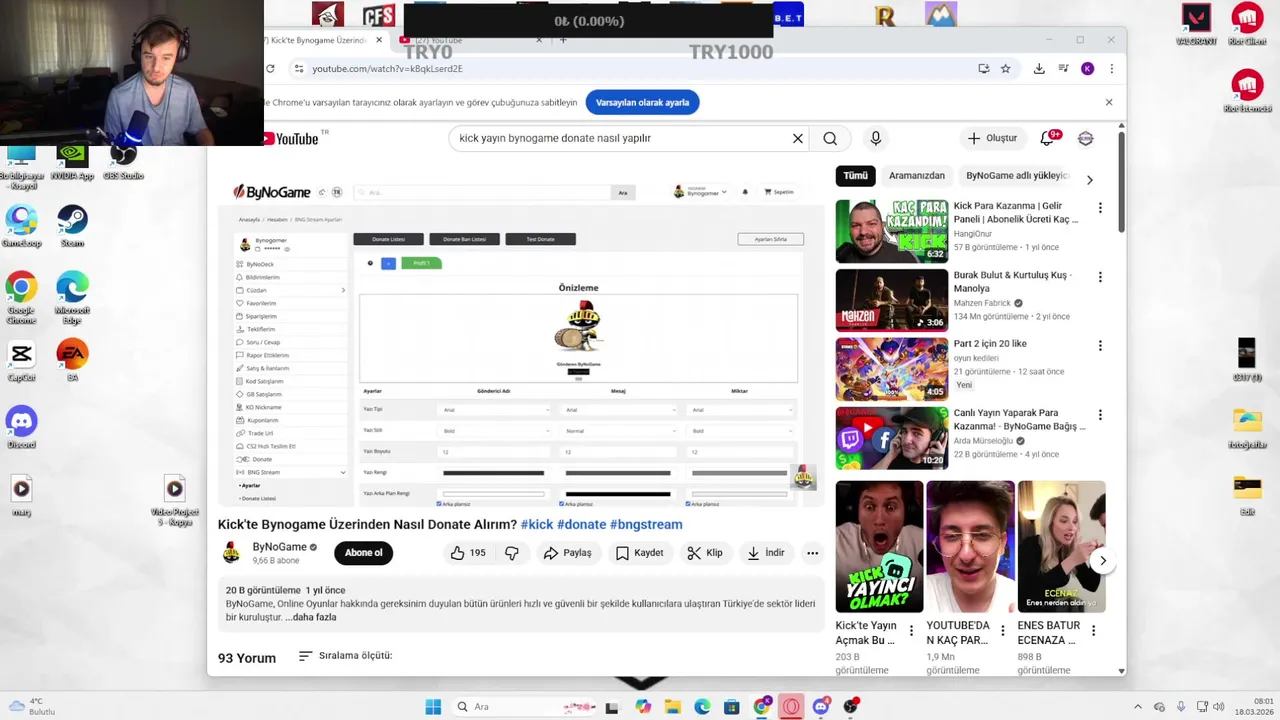Click the Chrome address bar URL
1280x720 pixels.
(x=387, y=69)
